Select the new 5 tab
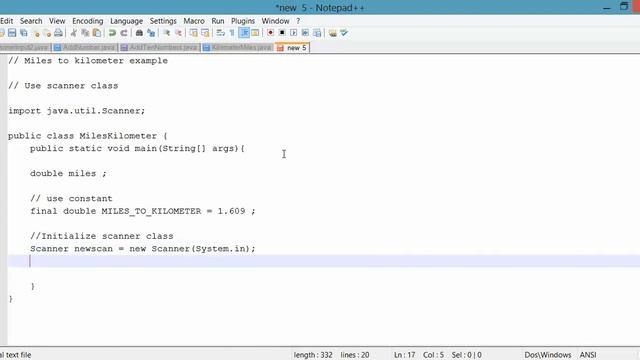Image resolution: width=640 pixels, height=360 pixels. (x=292, y=48)
